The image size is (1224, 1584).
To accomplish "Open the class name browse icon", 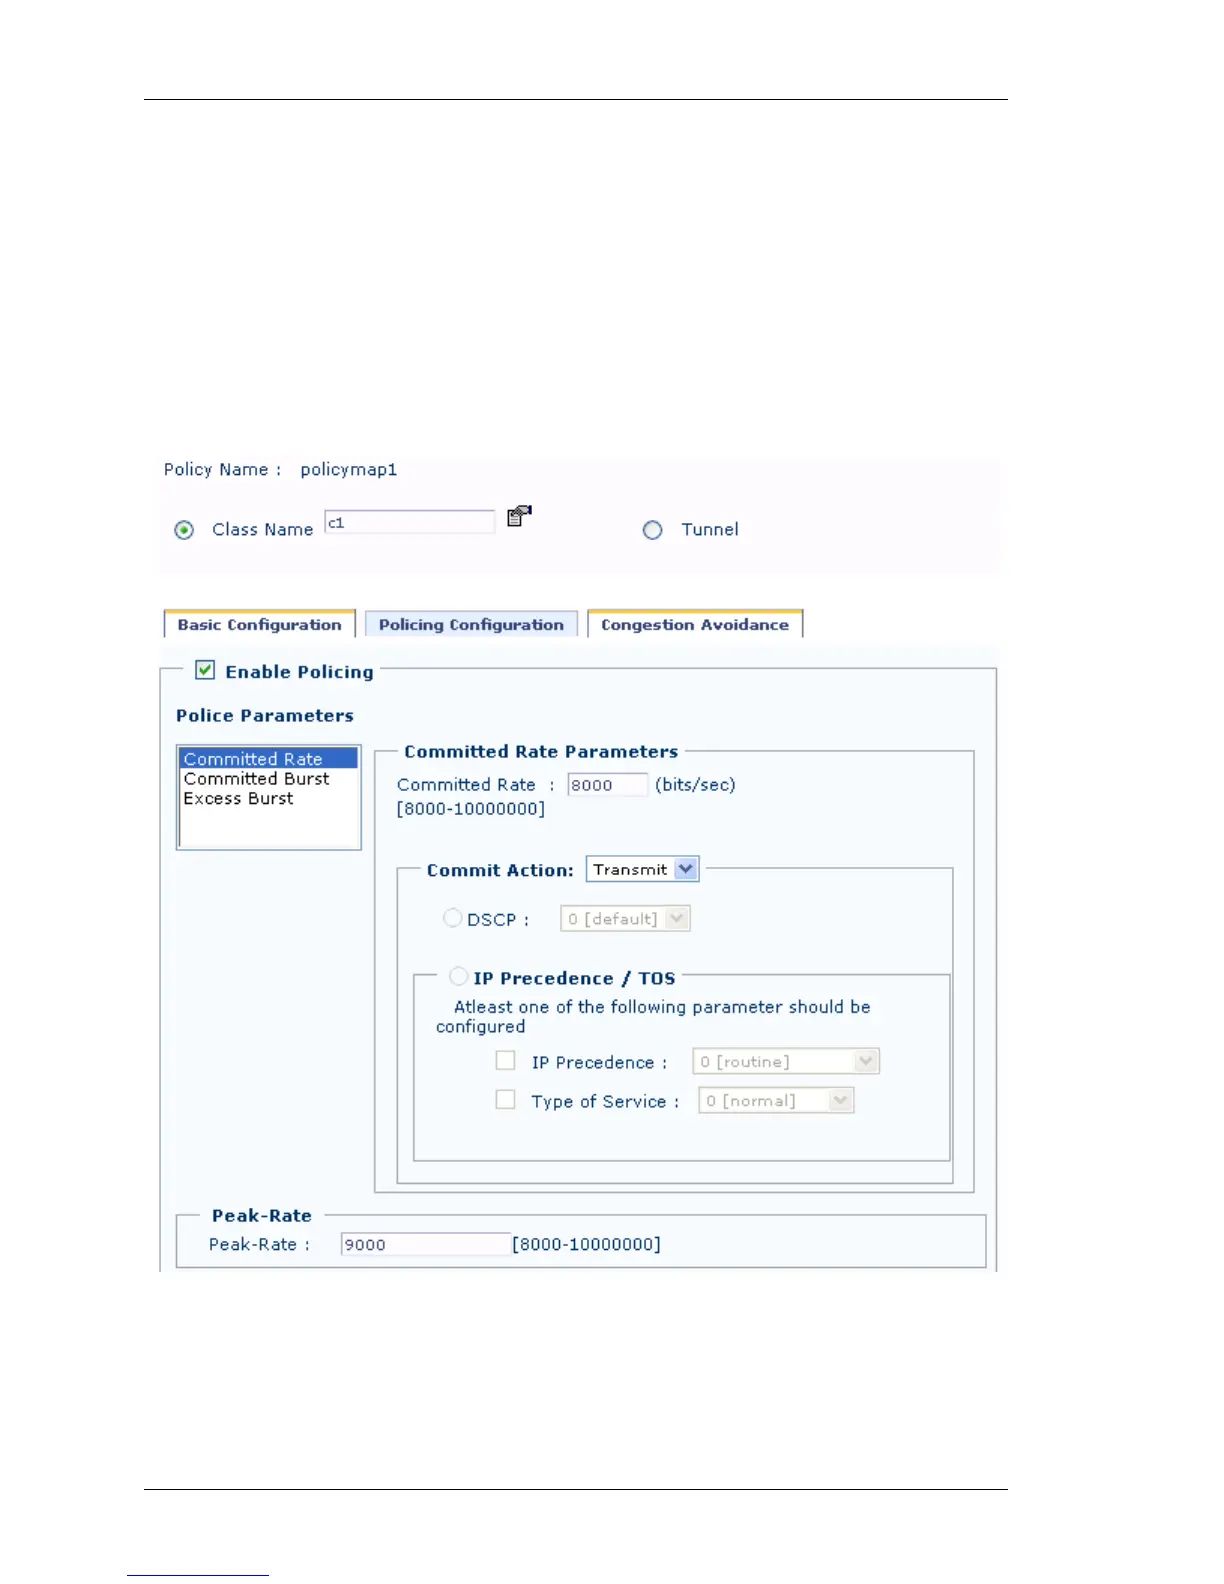I will (x=519, y=516).
